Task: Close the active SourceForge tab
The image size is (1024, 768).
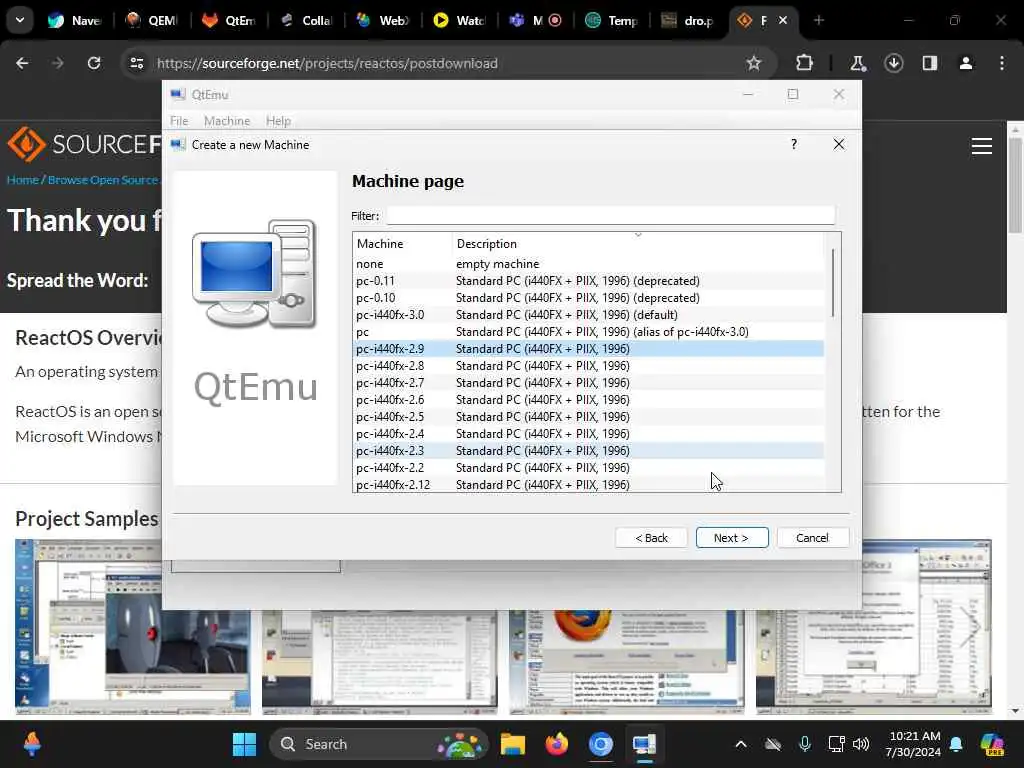Action: pyautogui.click(x=783, y=20)
